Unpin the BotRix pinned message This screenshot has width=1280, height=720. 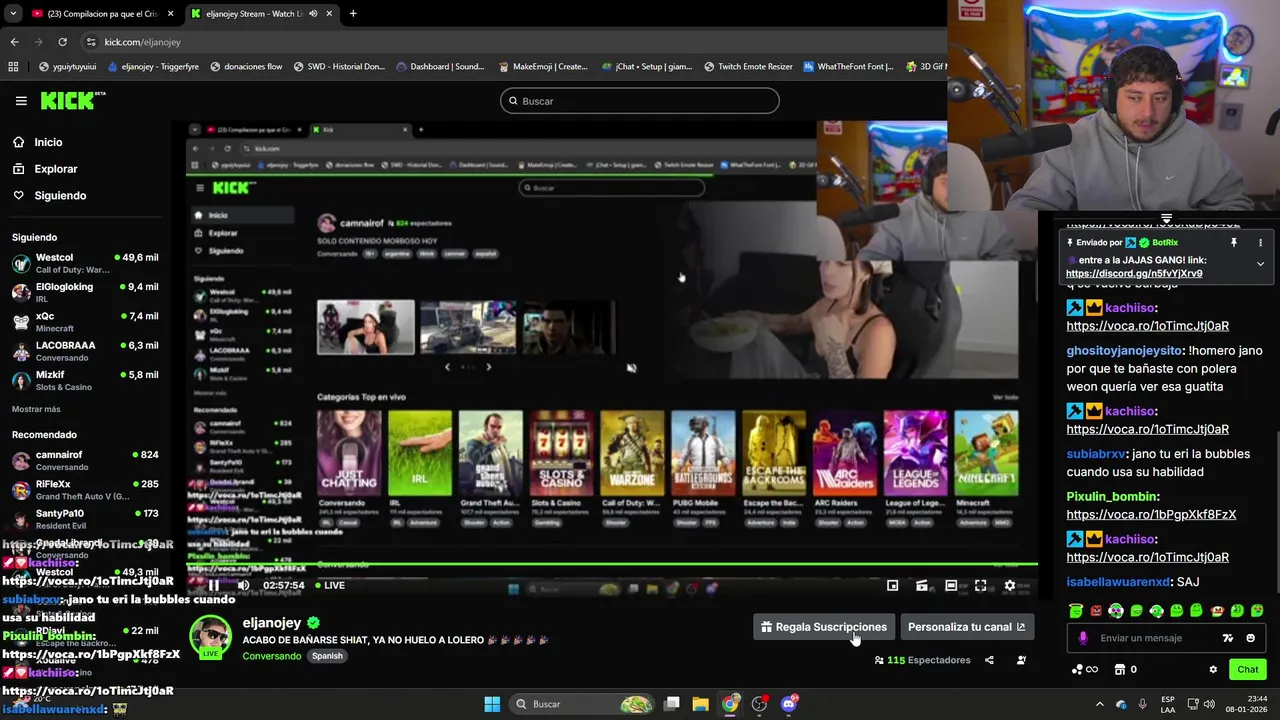[x=1234, y=242]
